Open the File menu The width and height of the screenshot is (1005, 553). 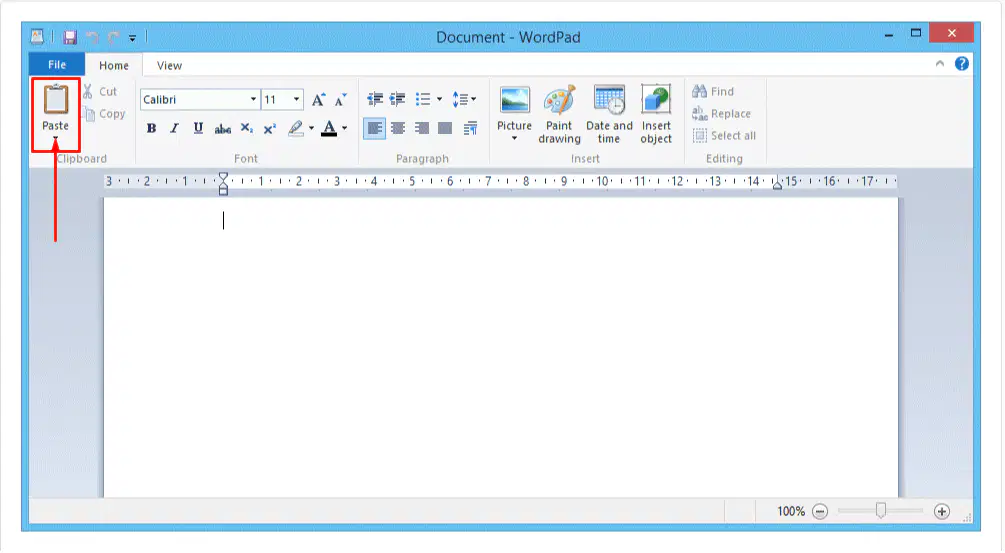coord(56,65)
